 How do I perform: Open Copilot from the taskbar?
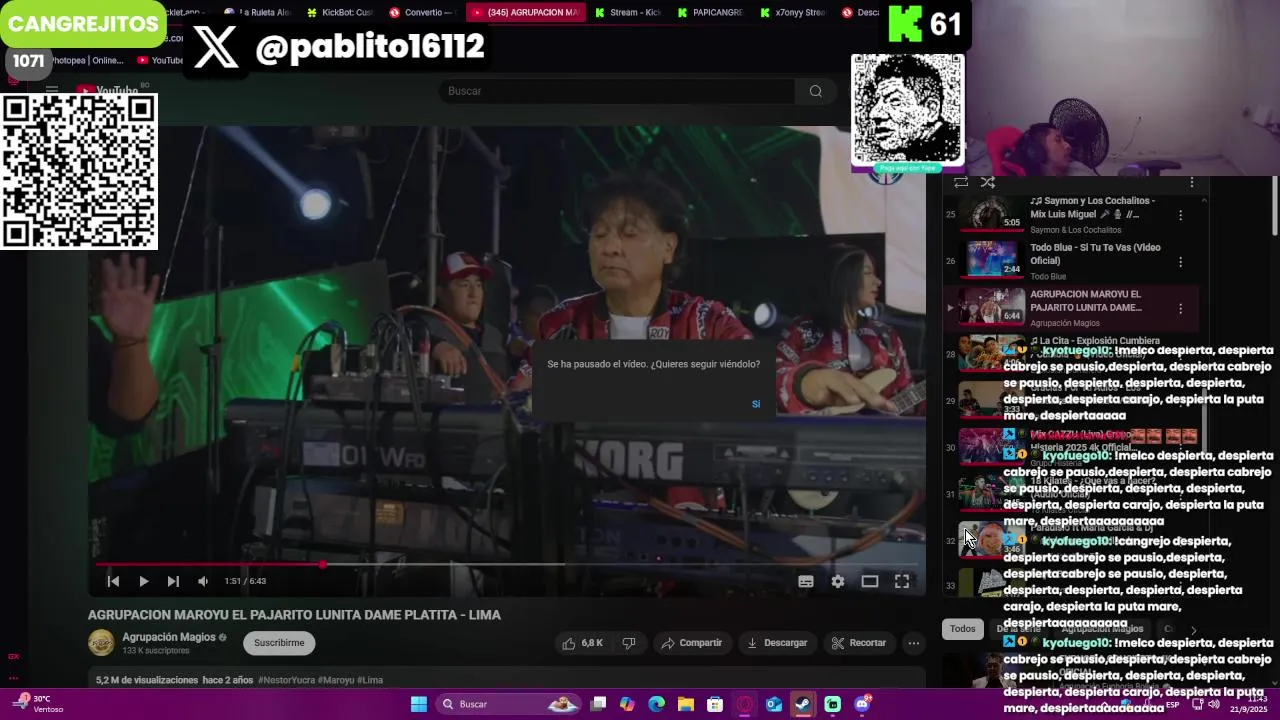[x=627, y=704]
